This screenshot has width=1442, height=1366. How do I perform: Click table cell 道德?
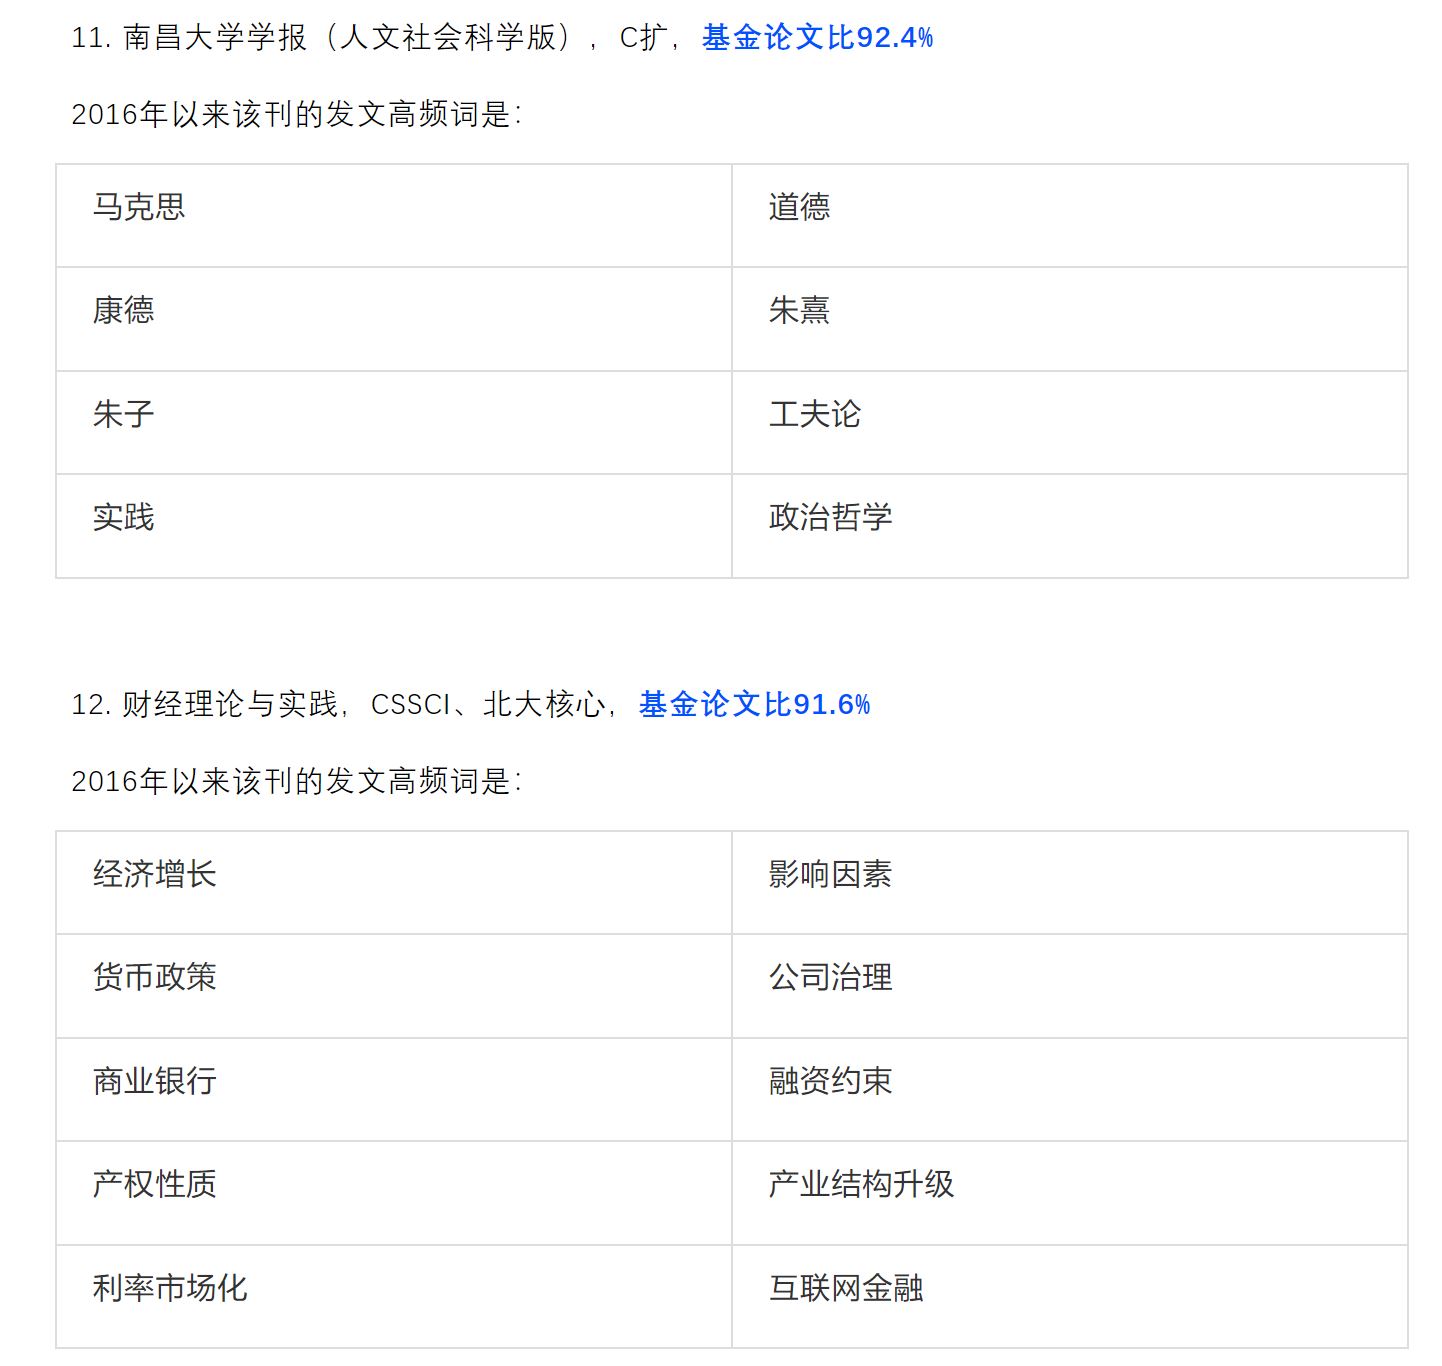[x=1070, y=216]
